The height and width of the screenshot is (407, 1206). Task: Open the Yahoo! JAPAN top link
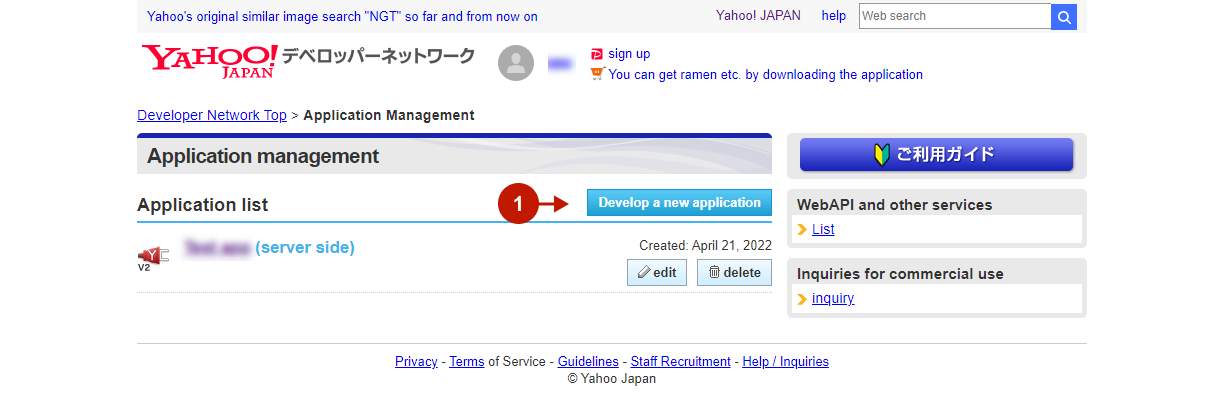coord(758,16)
